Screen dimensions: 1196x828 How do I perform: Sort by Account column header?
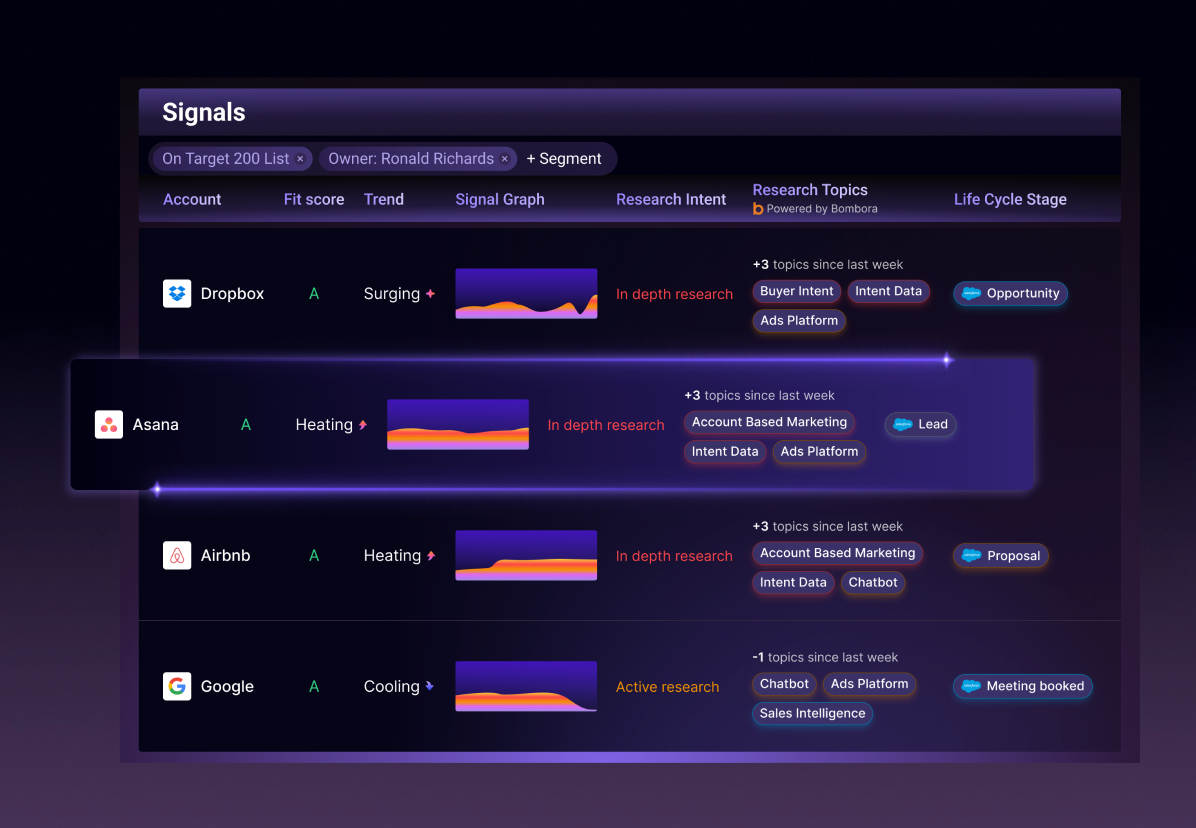point(192,200)
